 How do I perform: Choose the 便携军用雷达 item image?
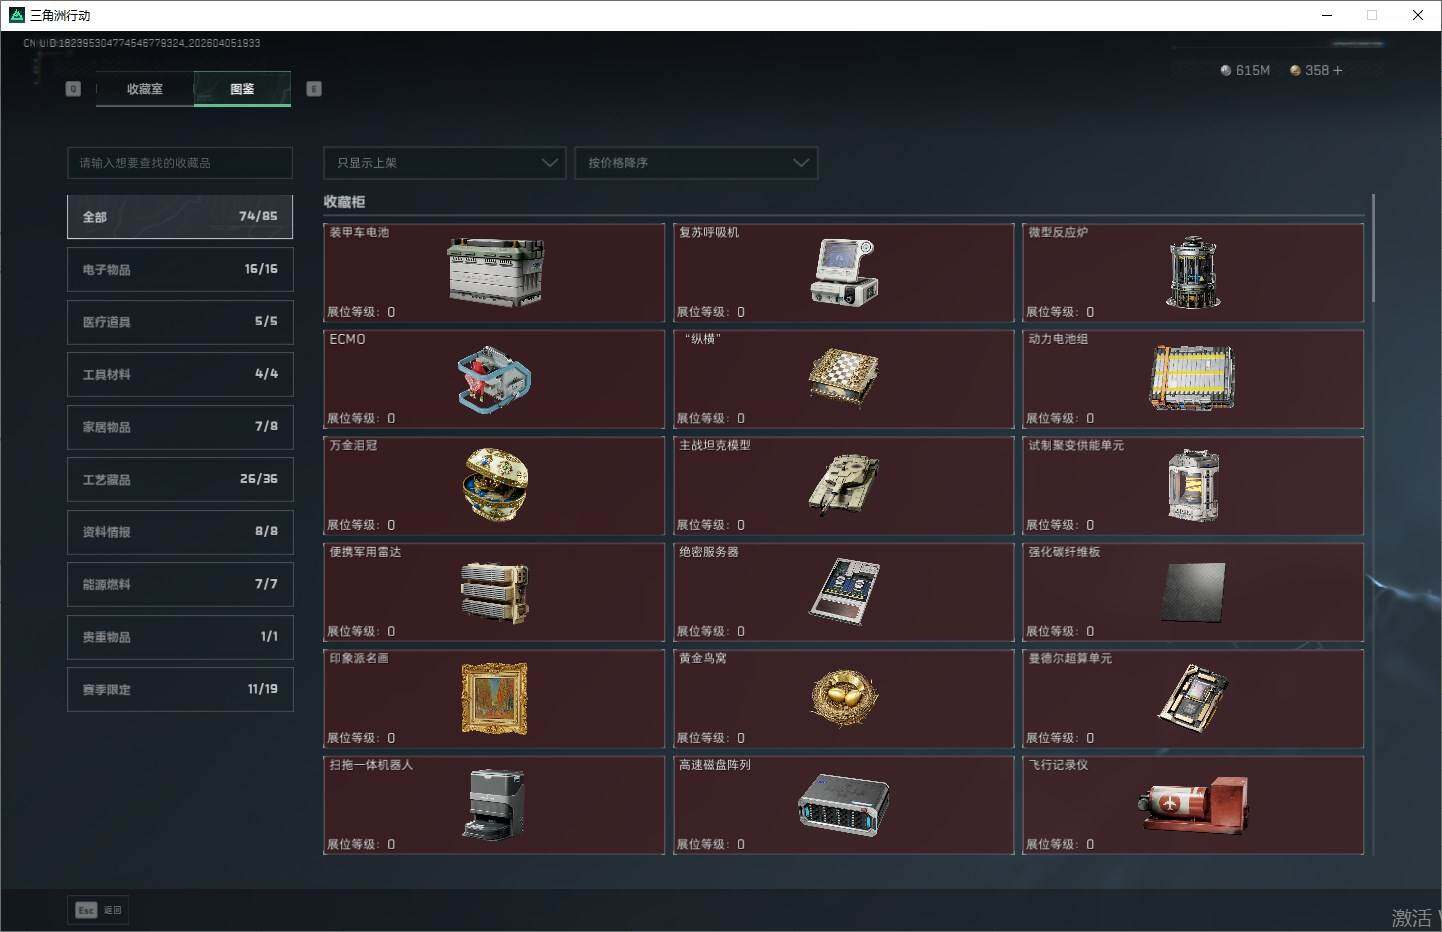pyautogui.click(x=494, y=592)
